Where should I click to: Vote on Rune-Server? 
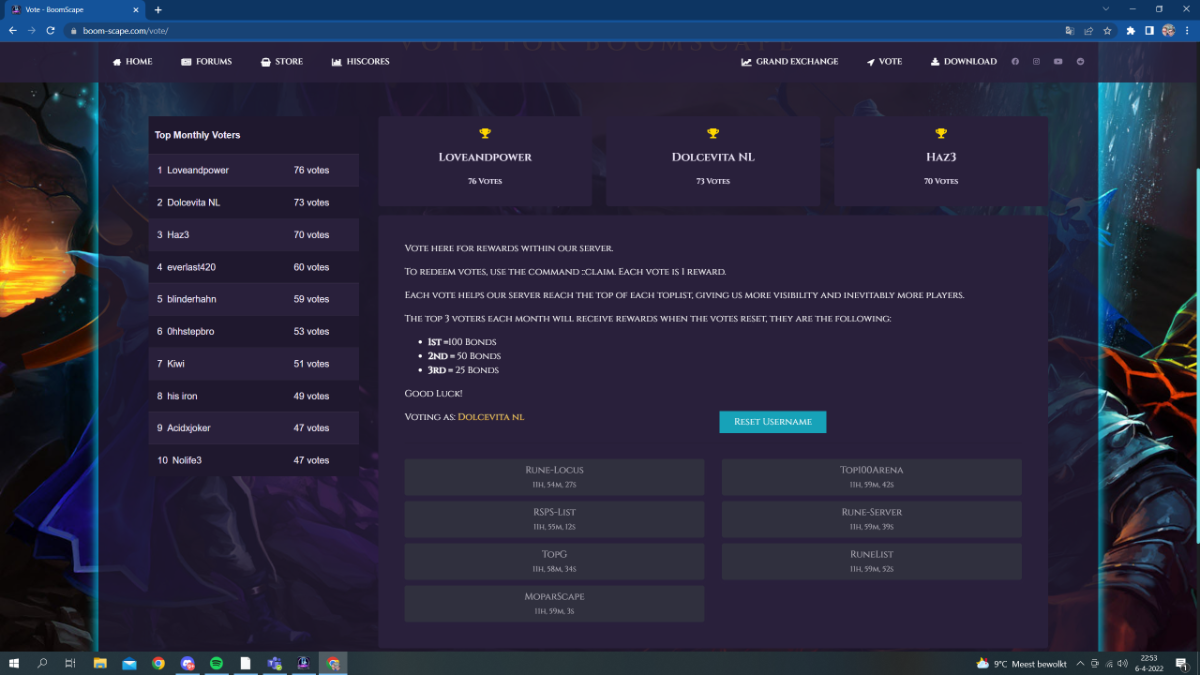coord(871,519)
